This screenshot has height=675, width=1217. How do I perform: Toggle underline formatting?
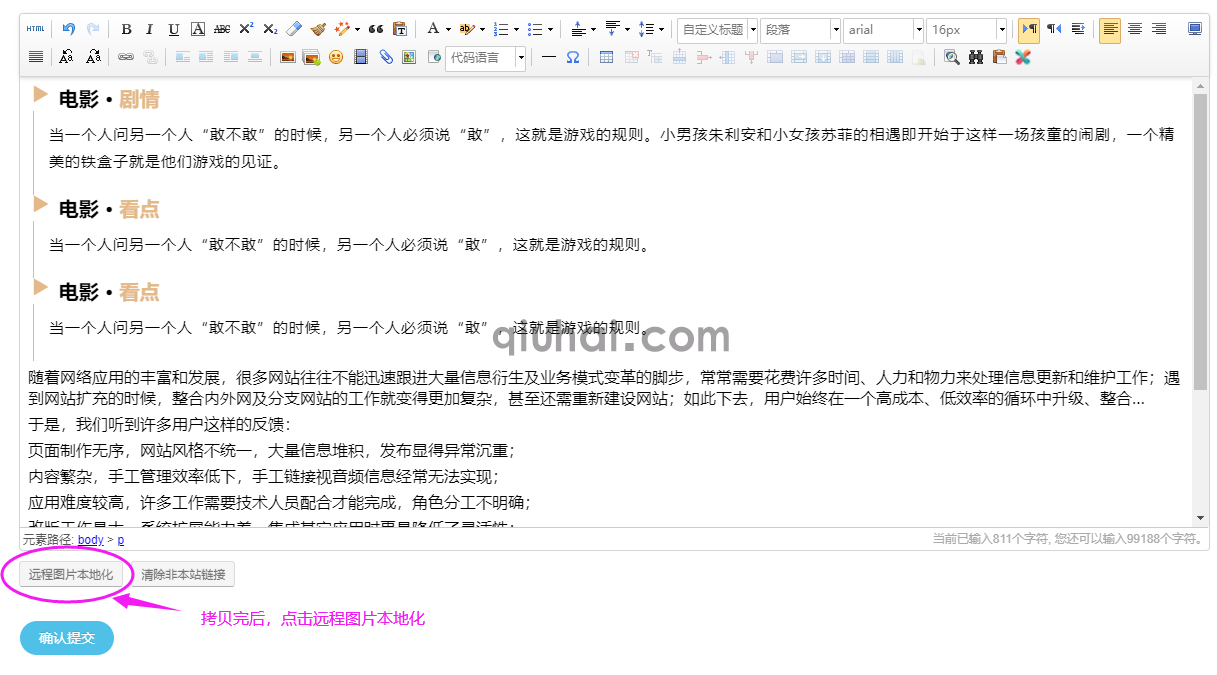pyautogui.click(x=173, y=28)
